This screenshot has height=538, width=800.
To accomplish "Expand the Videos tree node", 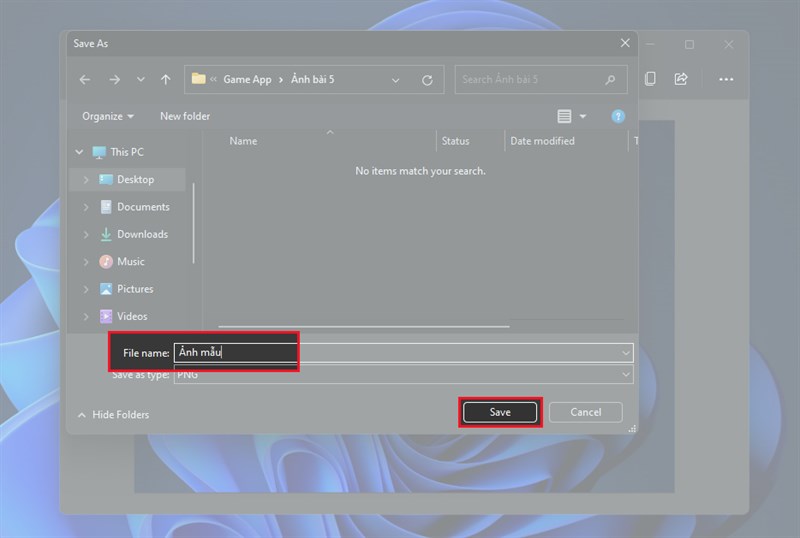I will click(x=86, y=316).
